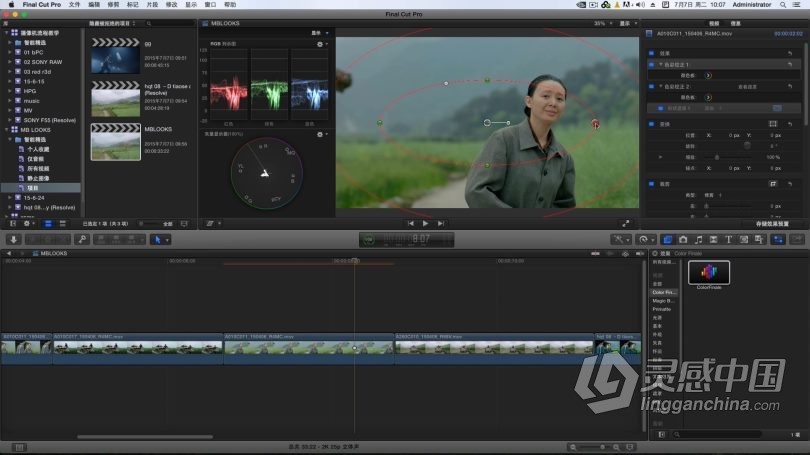Click the share export button
Screen dimensions: 810x455
pos(797,240)
